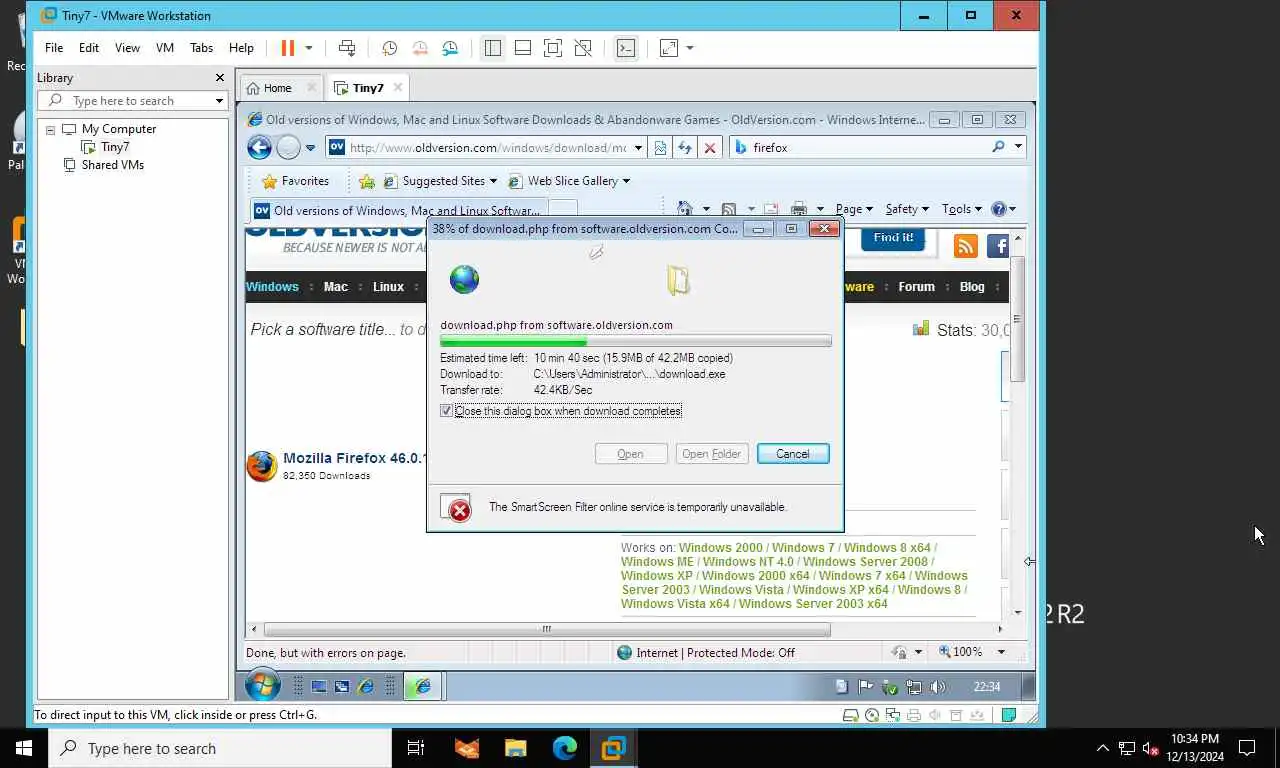Send Ctrl+Alt+Del to the VM via toolbar icon
The height and width of the screenshot is (768, 1280).
(346, 48)
